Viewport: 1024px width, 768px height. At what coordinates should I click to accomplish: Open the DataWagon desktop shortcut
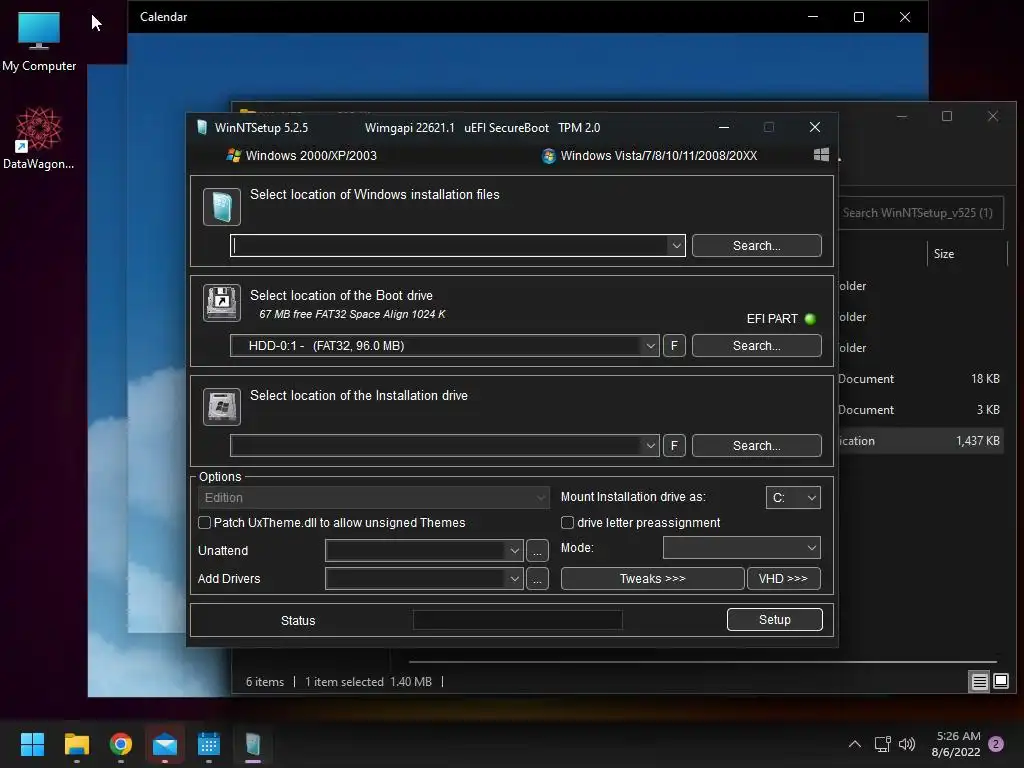[39, 138]
